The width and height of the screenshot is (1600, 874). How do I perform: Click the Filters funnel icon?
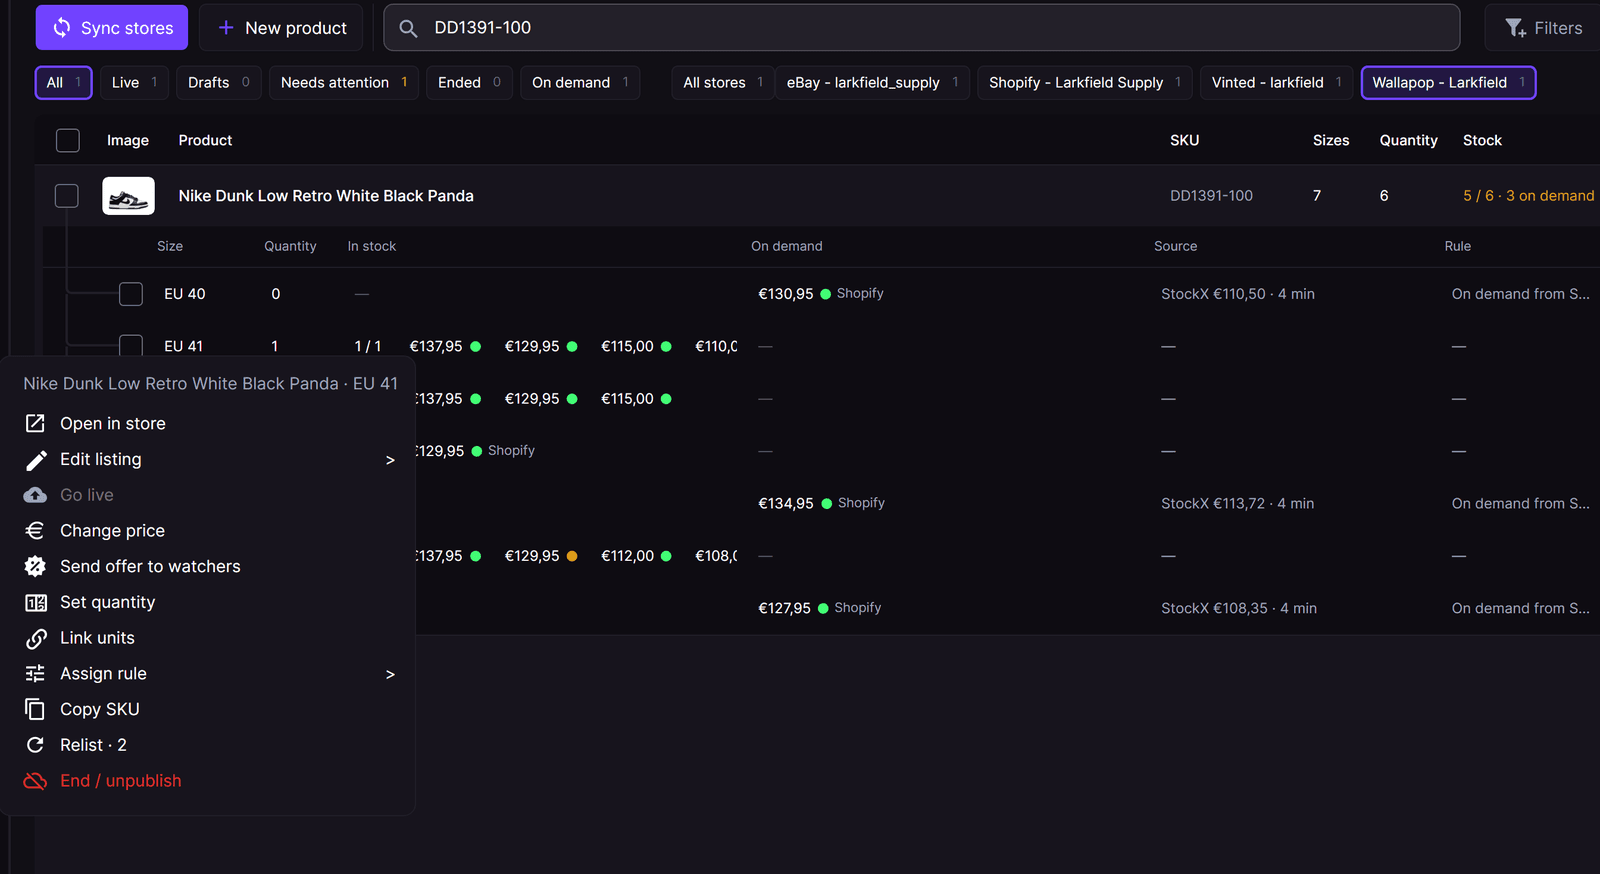(x=1516, y=28)
